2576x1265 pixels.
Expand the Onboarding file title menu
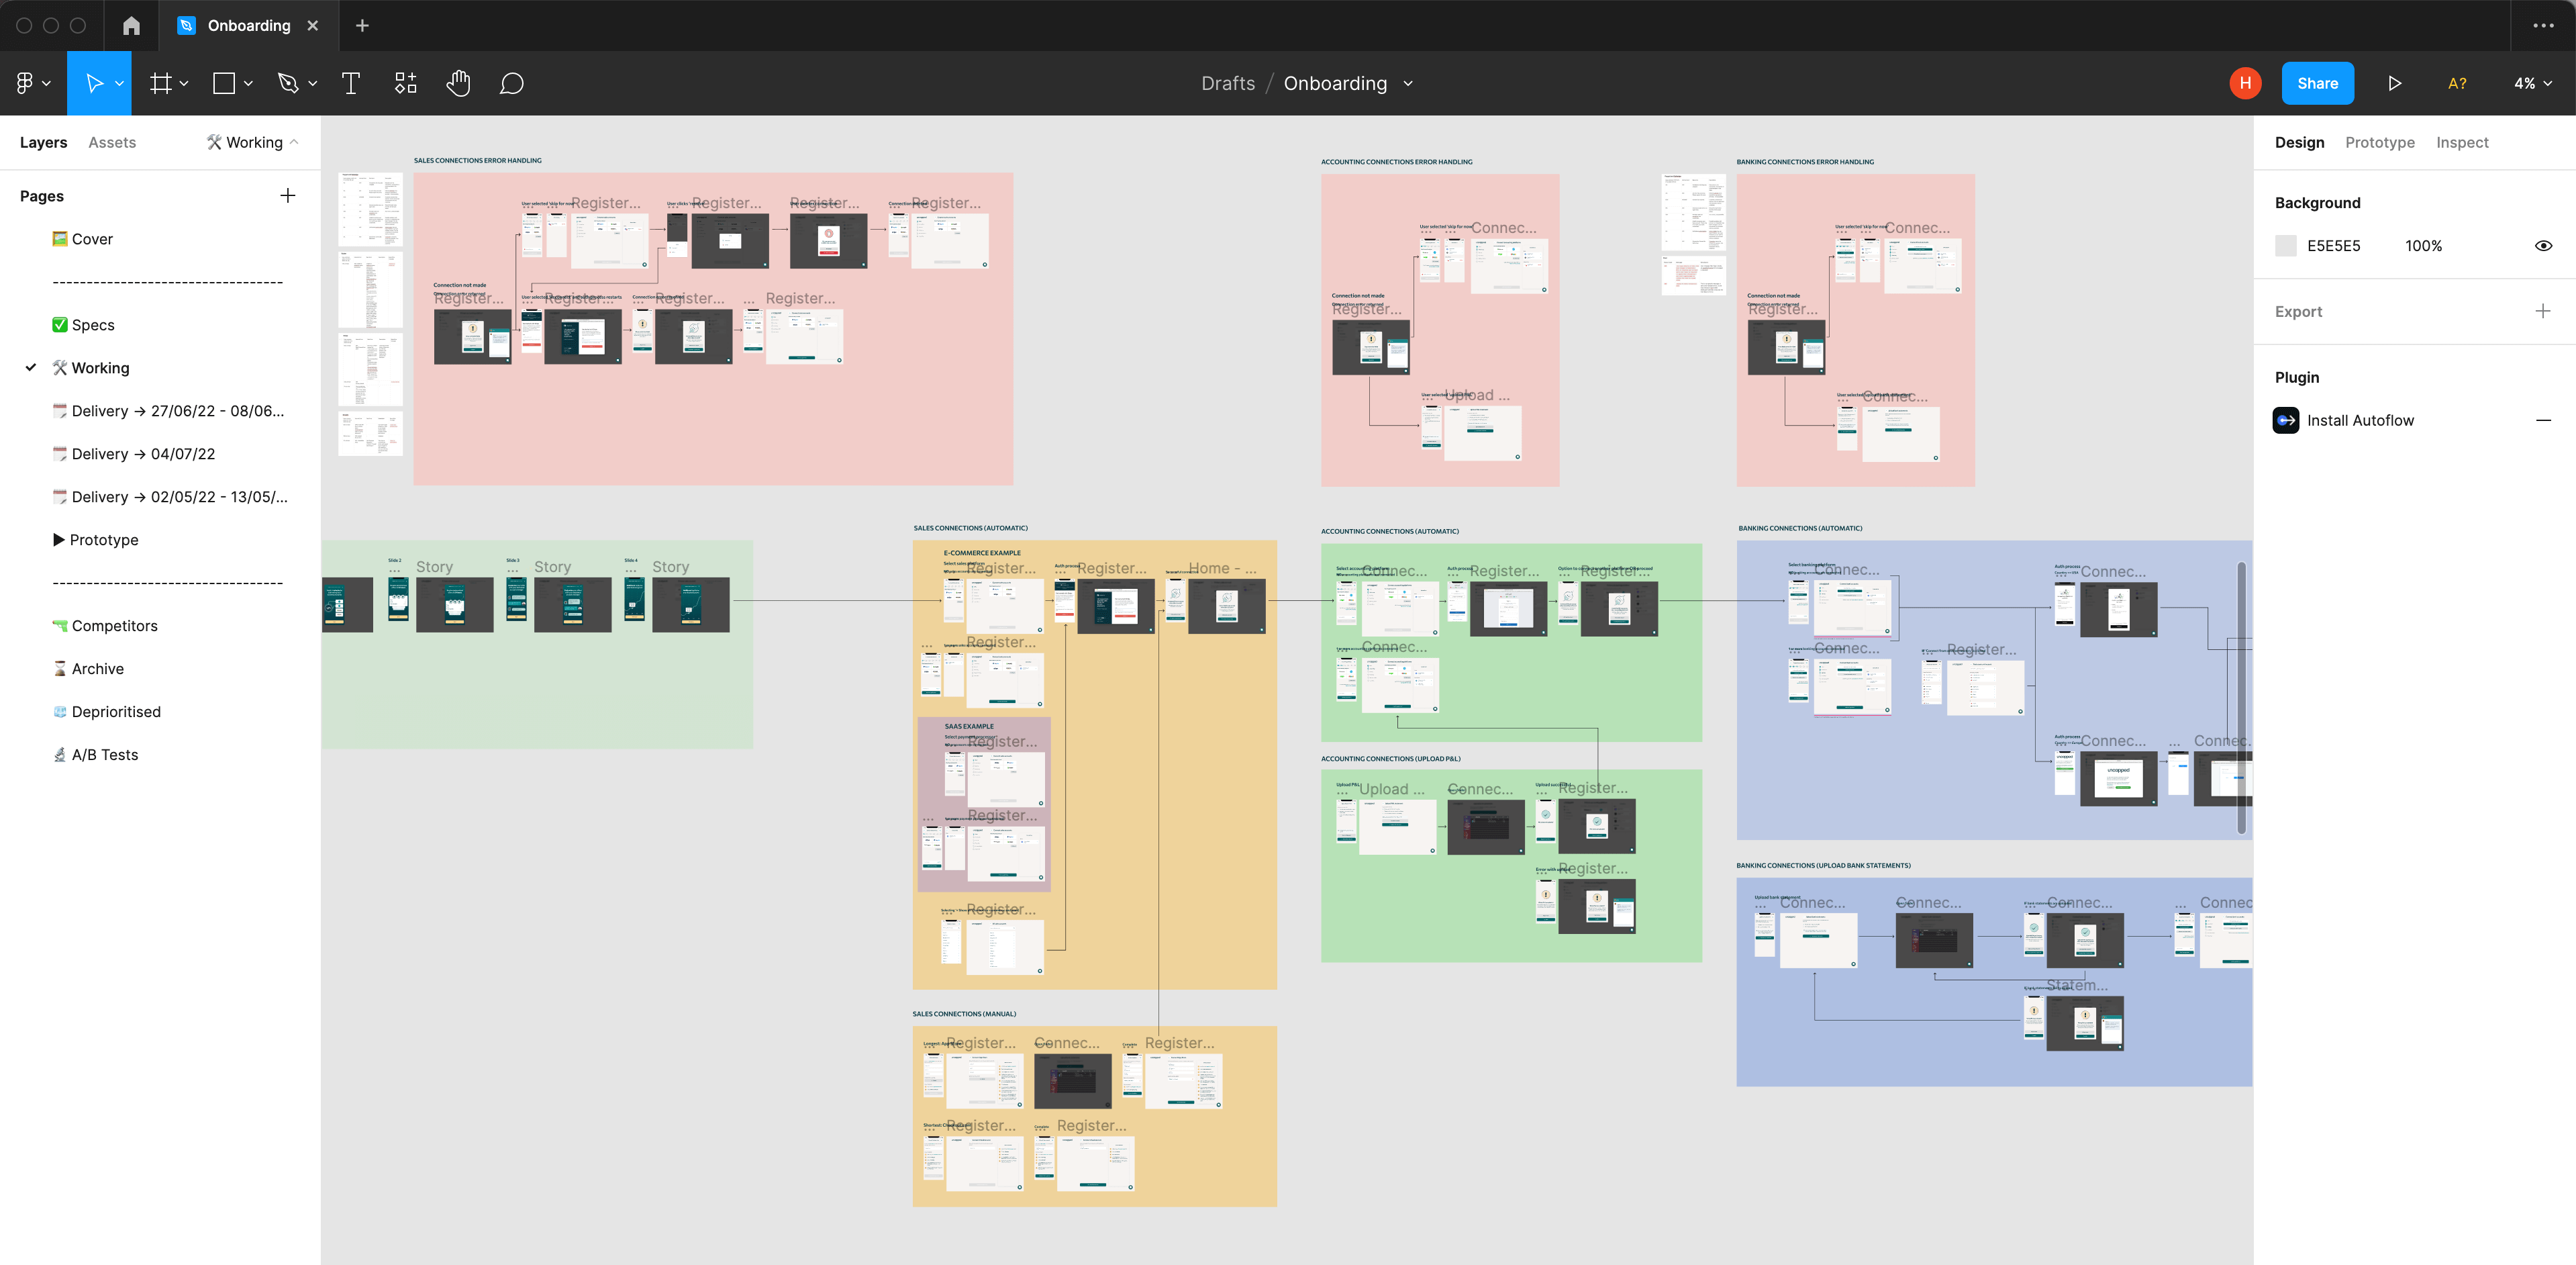pyautogui.click(x=1408, y=84)
